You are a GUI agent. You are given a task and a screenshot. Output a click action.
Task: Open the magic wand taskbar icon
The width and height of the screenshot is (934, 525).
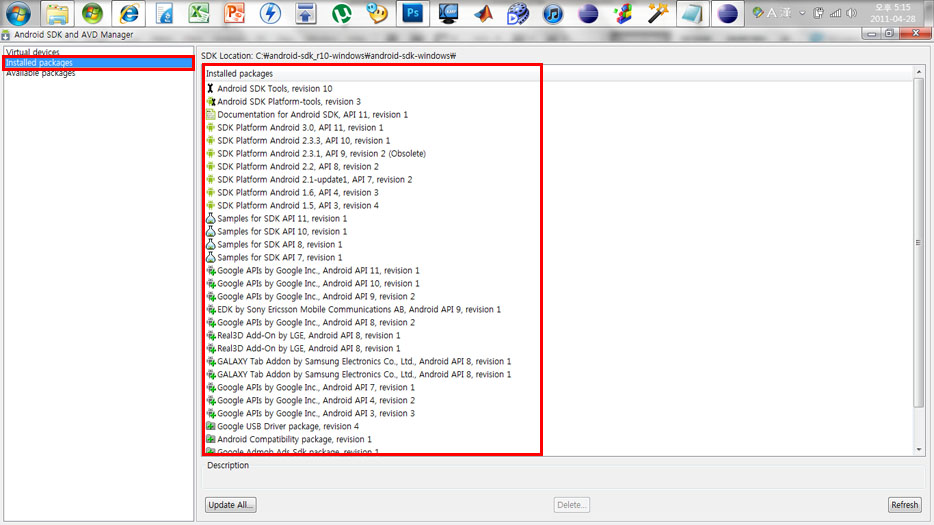[658, 13]
